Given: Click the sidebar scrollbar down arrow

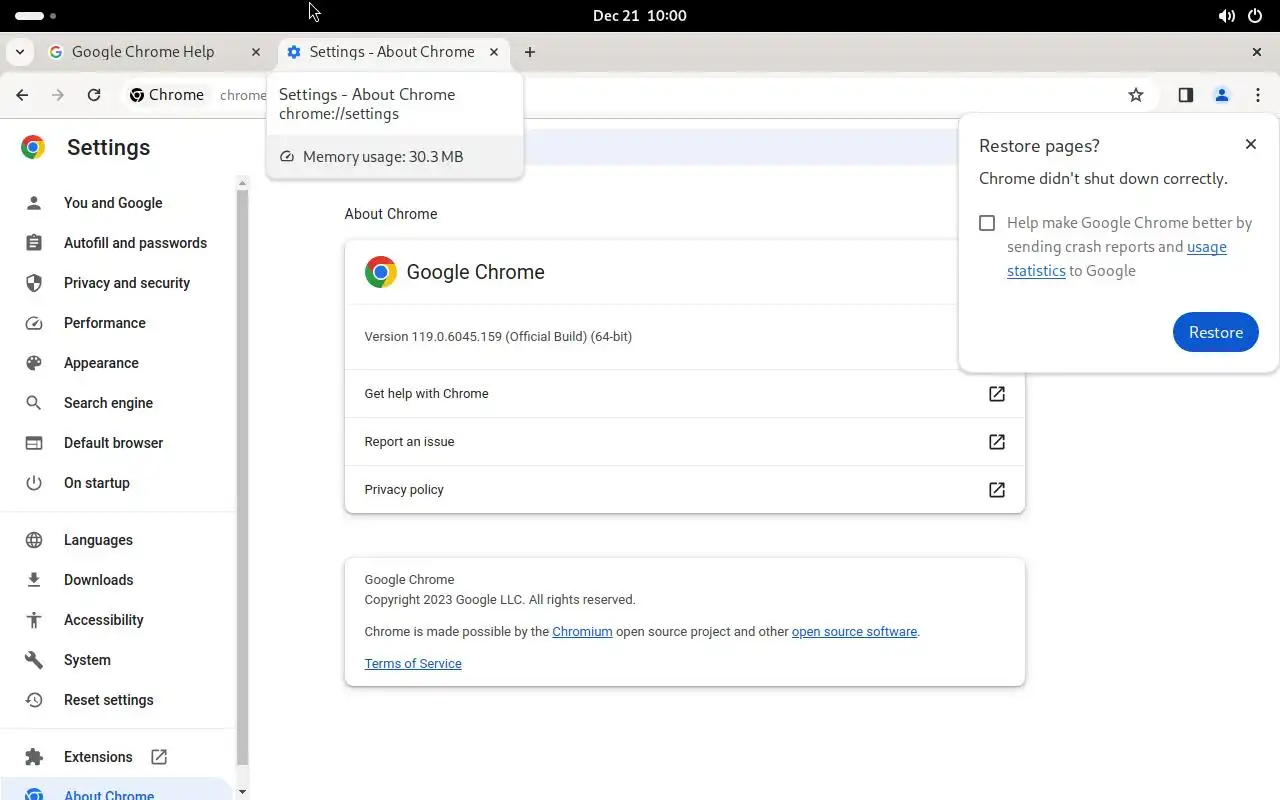Looking at the screenshot, I should (x=242, y=792).
